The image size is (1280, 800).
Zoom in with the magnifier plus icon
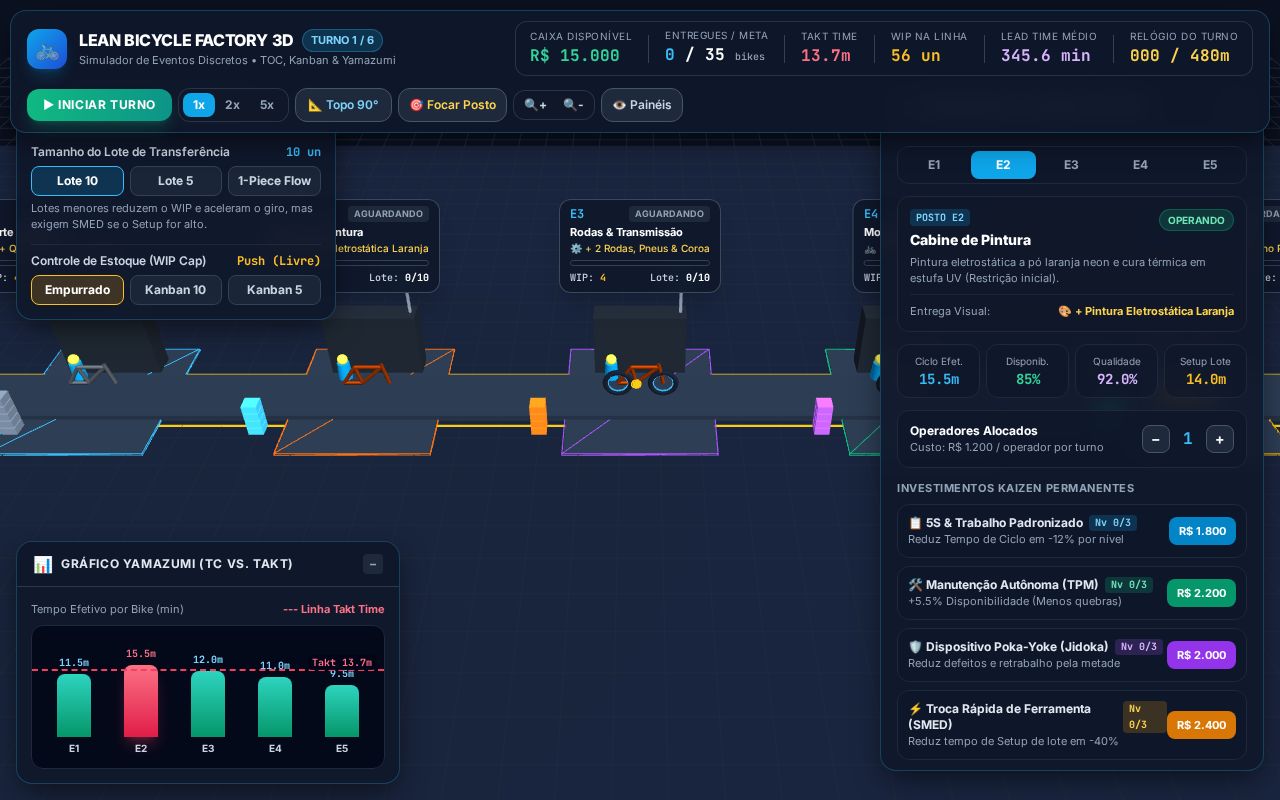(x=535, y=105)
